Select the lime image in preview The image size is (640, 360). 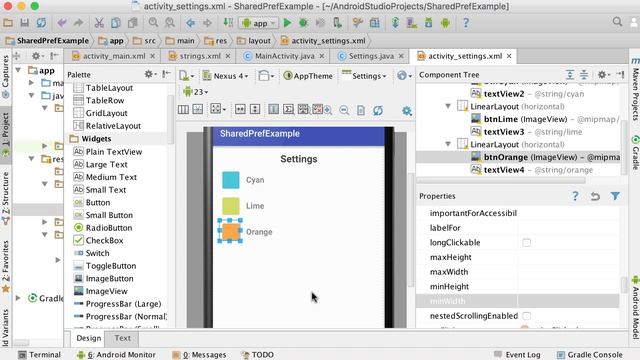click(x=231, y=206)
